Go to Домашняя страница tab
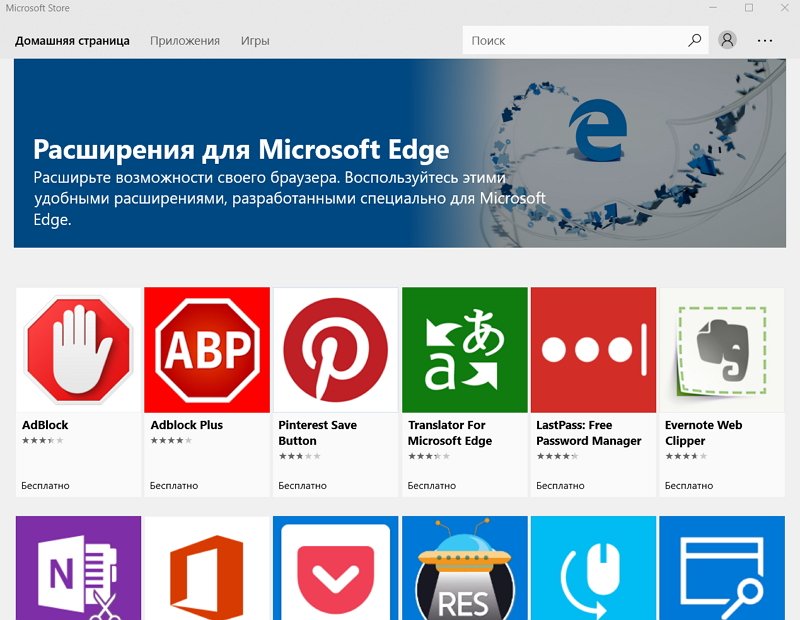The width and height of the screenshot is (800, 620). (x=72, y=41)
